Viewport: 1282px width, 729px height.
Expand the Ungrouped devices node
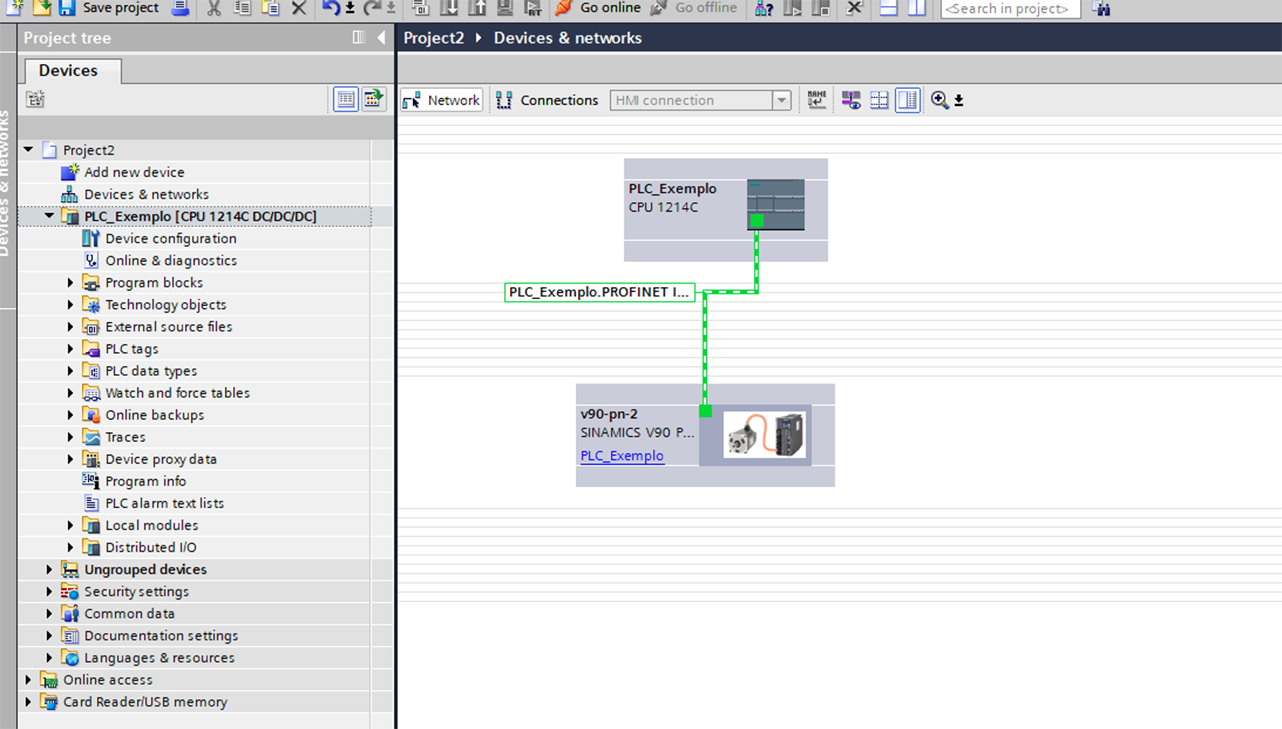click(49, 569)
